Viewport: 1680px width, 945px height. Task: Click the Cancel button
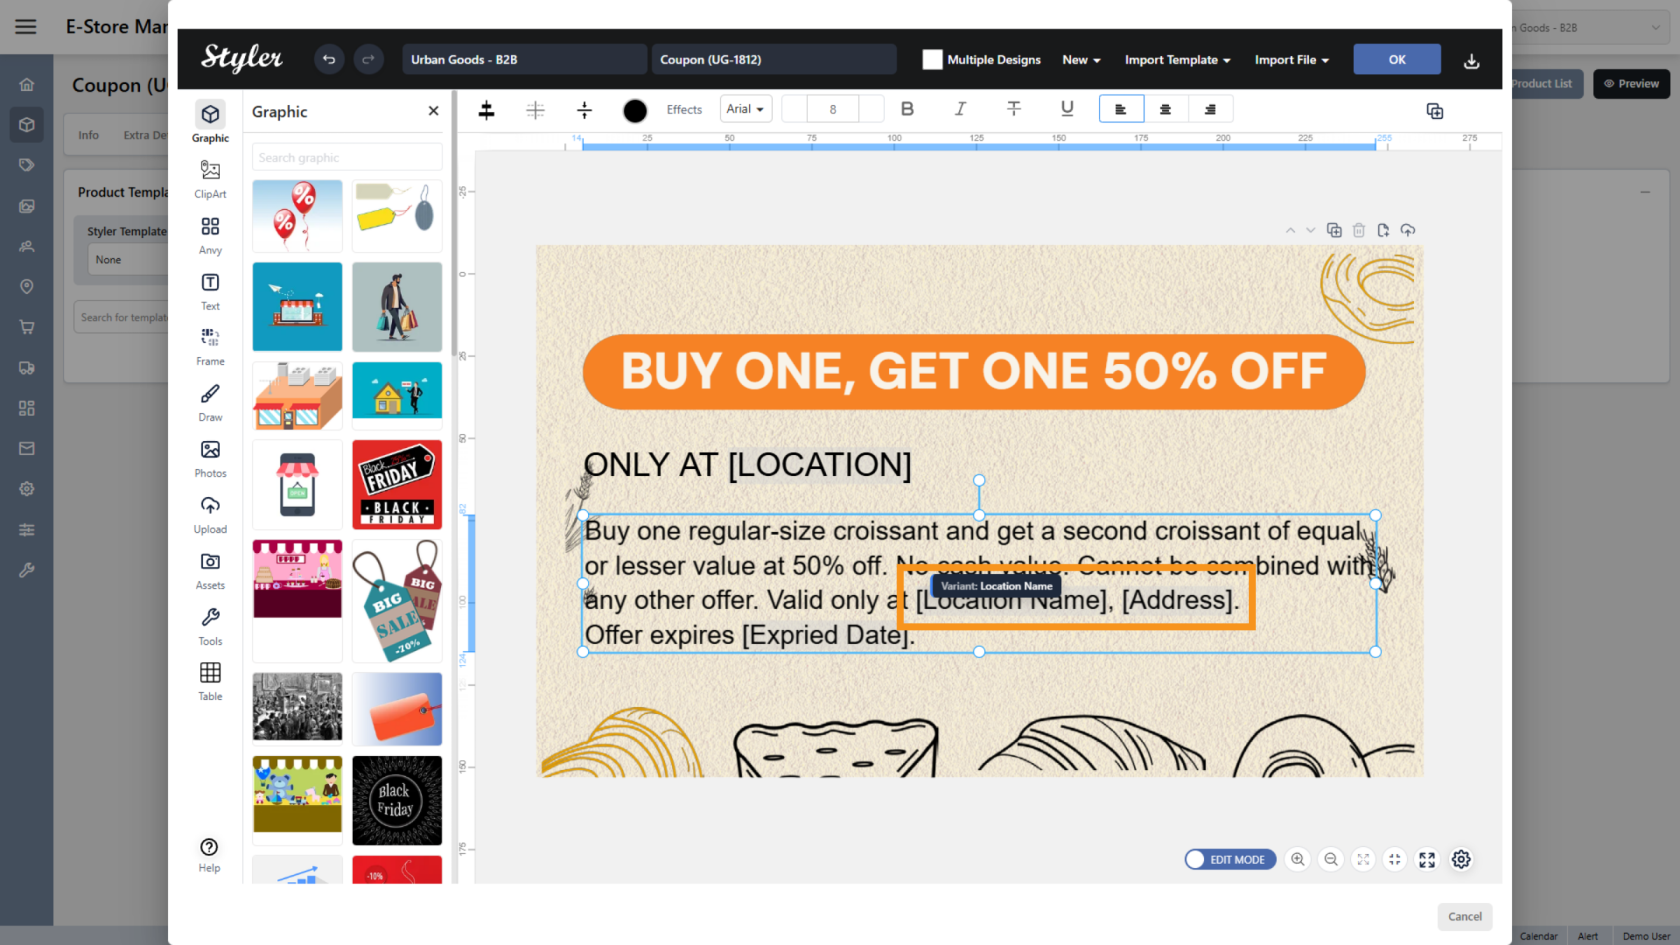point(1465,917)
